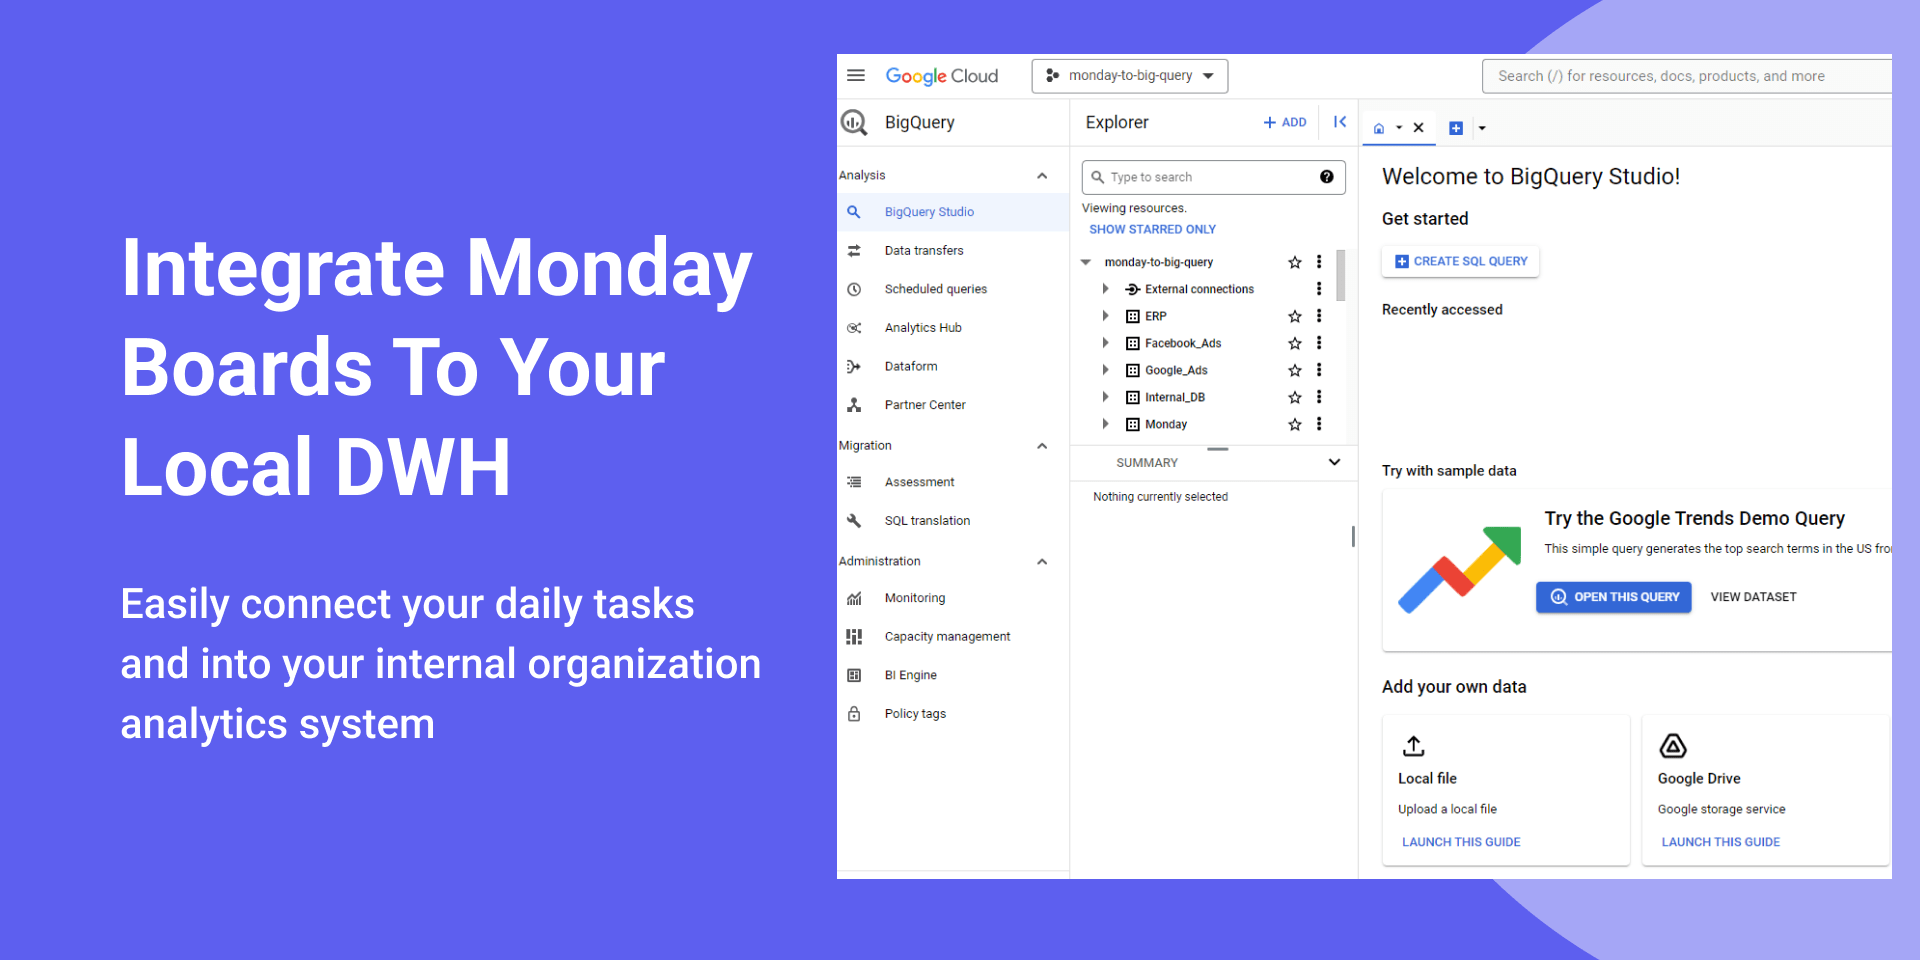
Task: Collapse the Administration section
Action: coord(1042,562)
